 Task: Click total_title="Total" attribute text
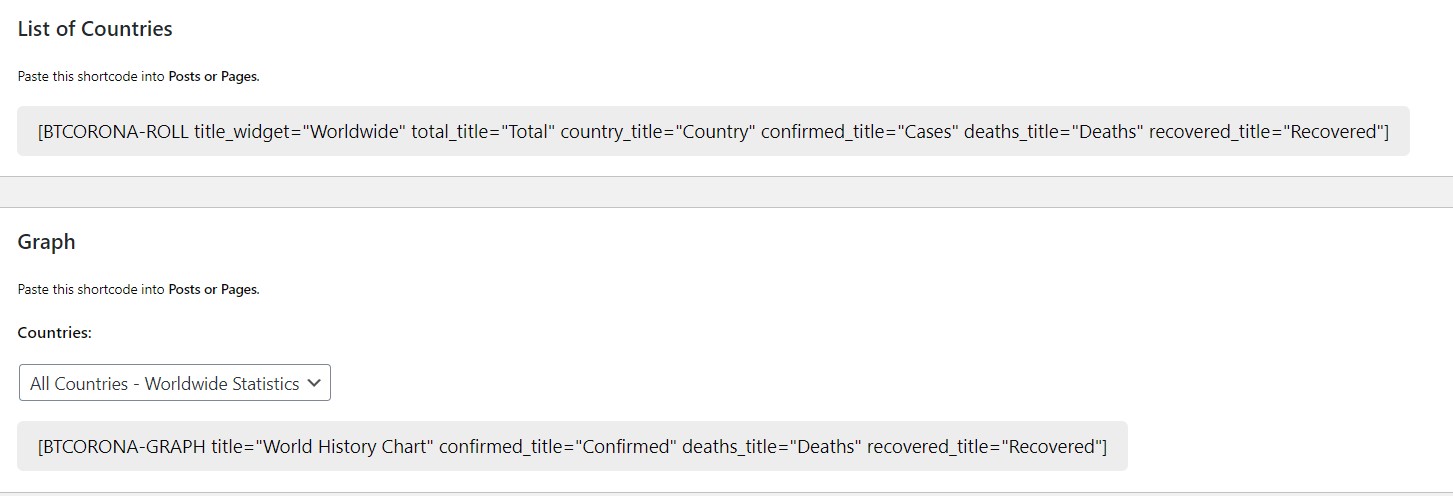coord(483,131)
